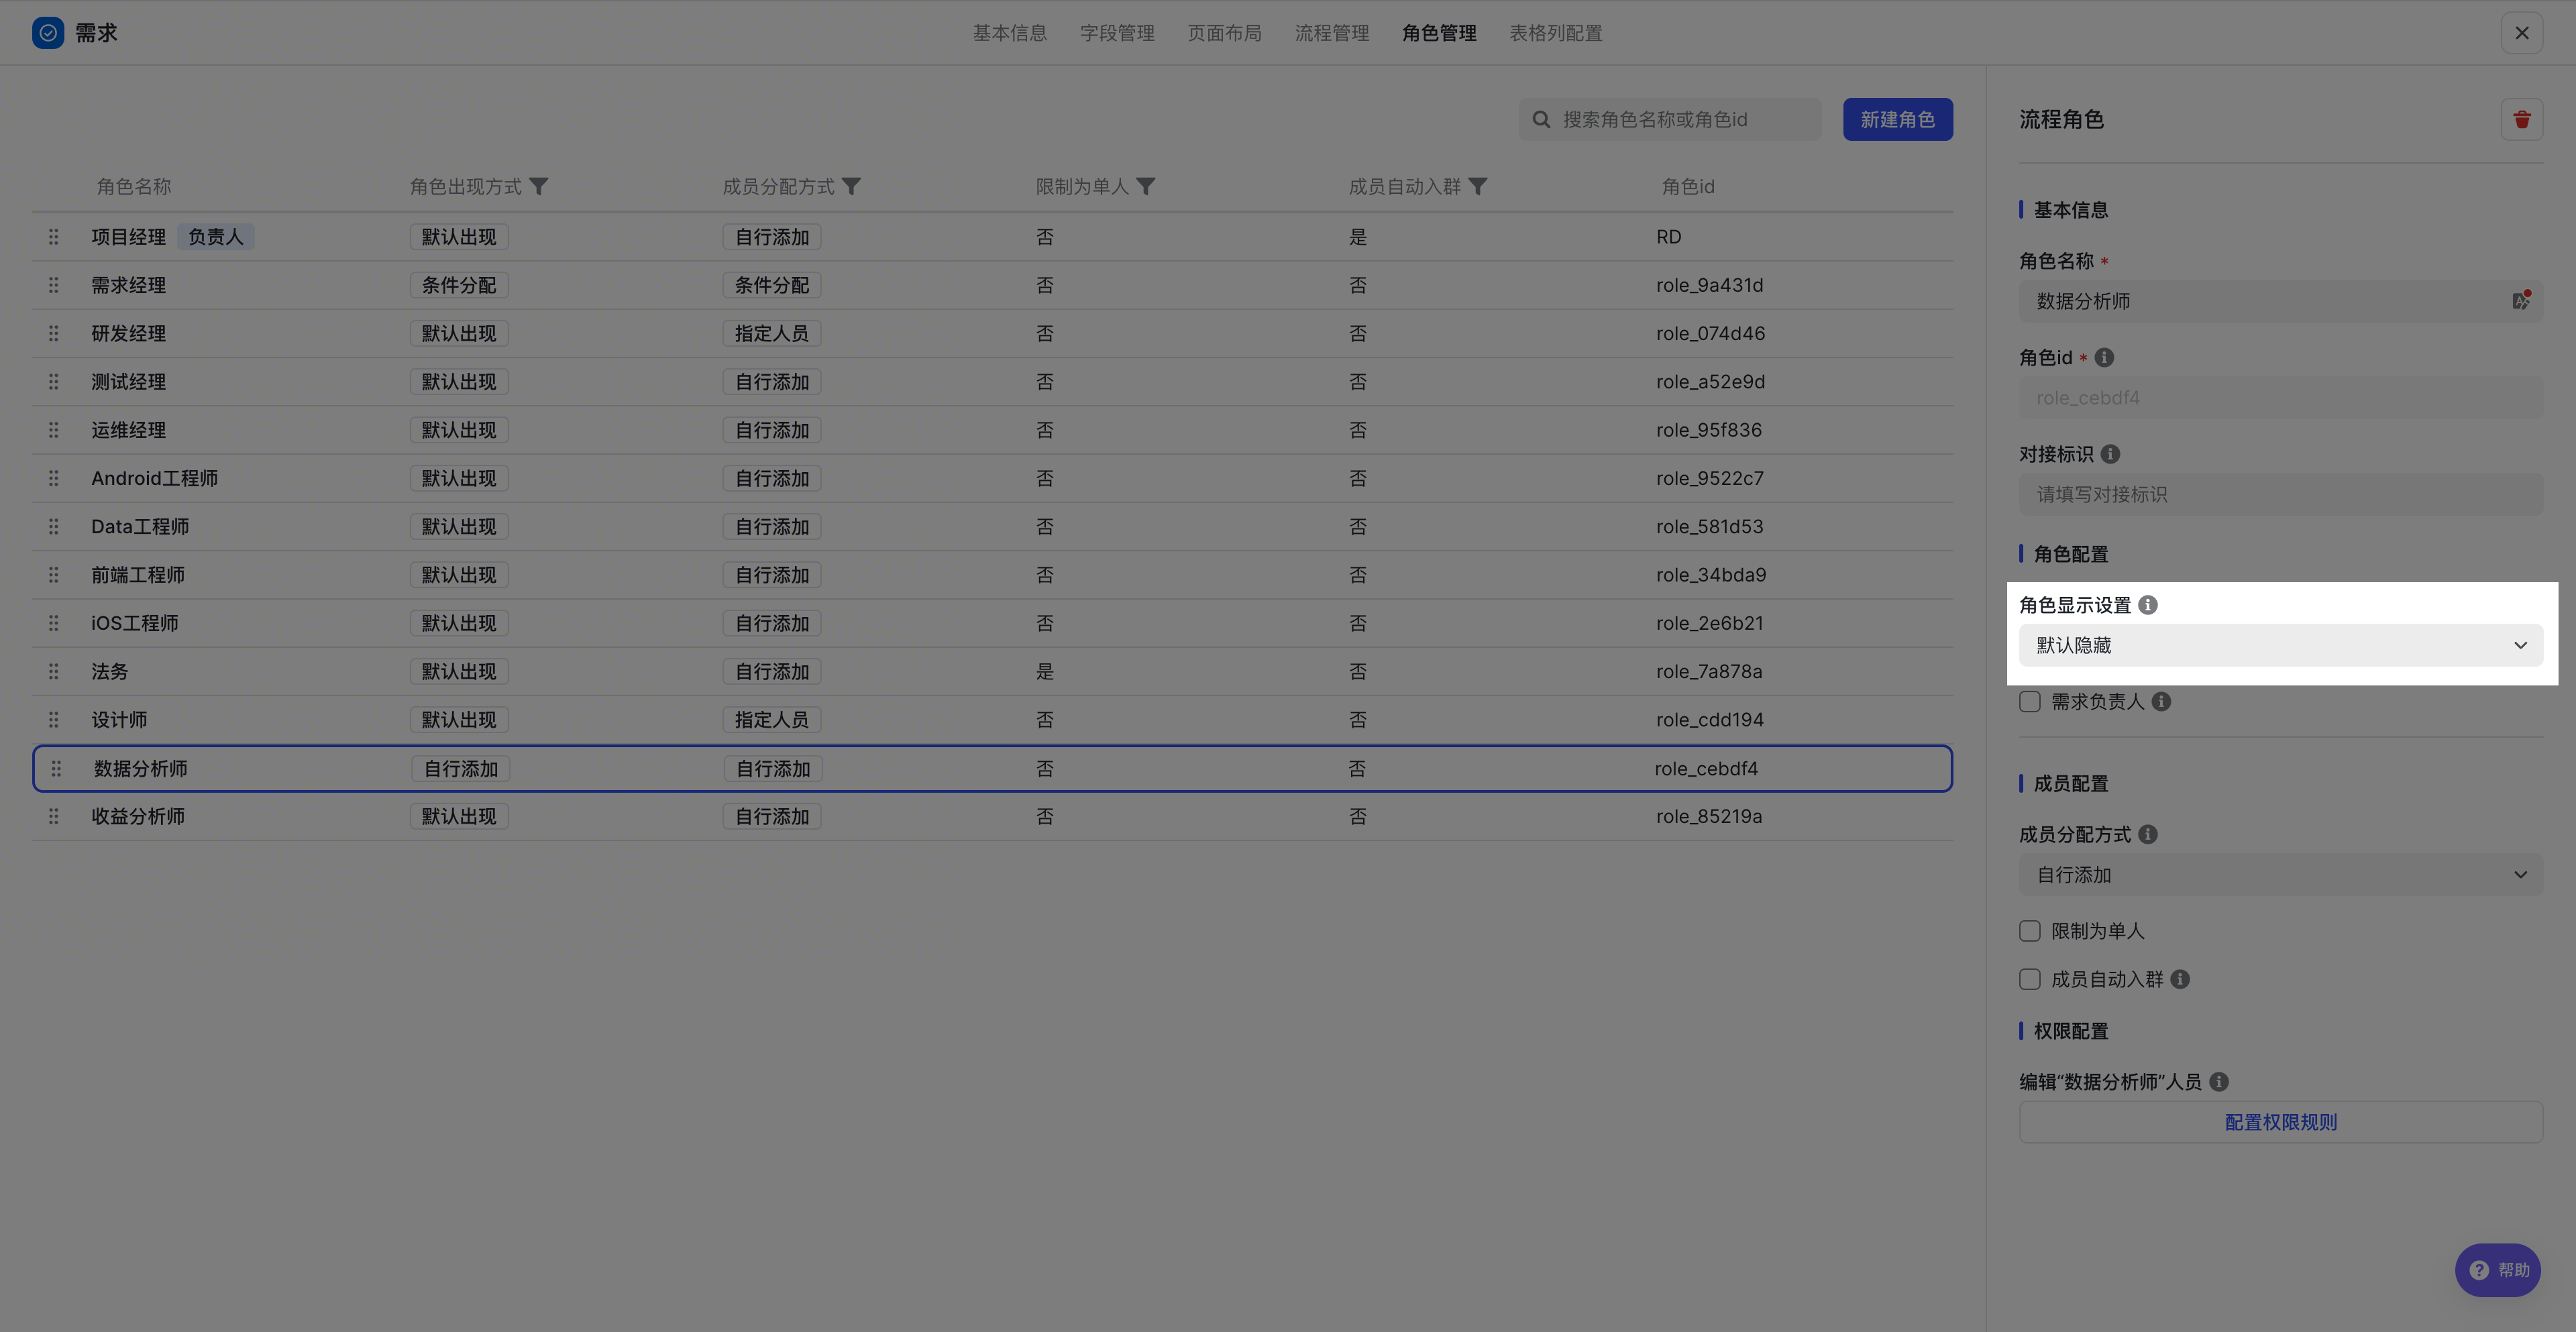Viewport: 2576px width, 1332px height.
Task: Click role id role_9a431d
Action: pos(1709,285)
